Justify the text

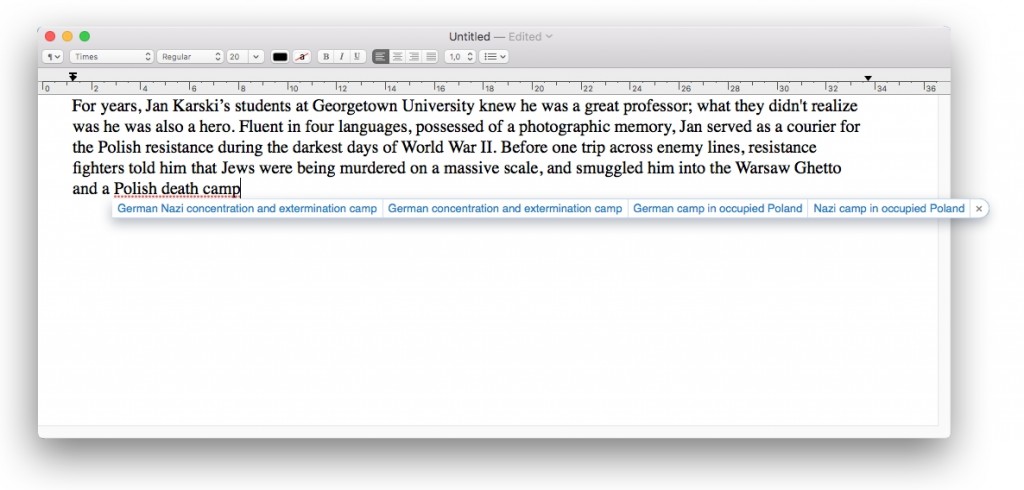pyautogui.click(x=430, y=57)
